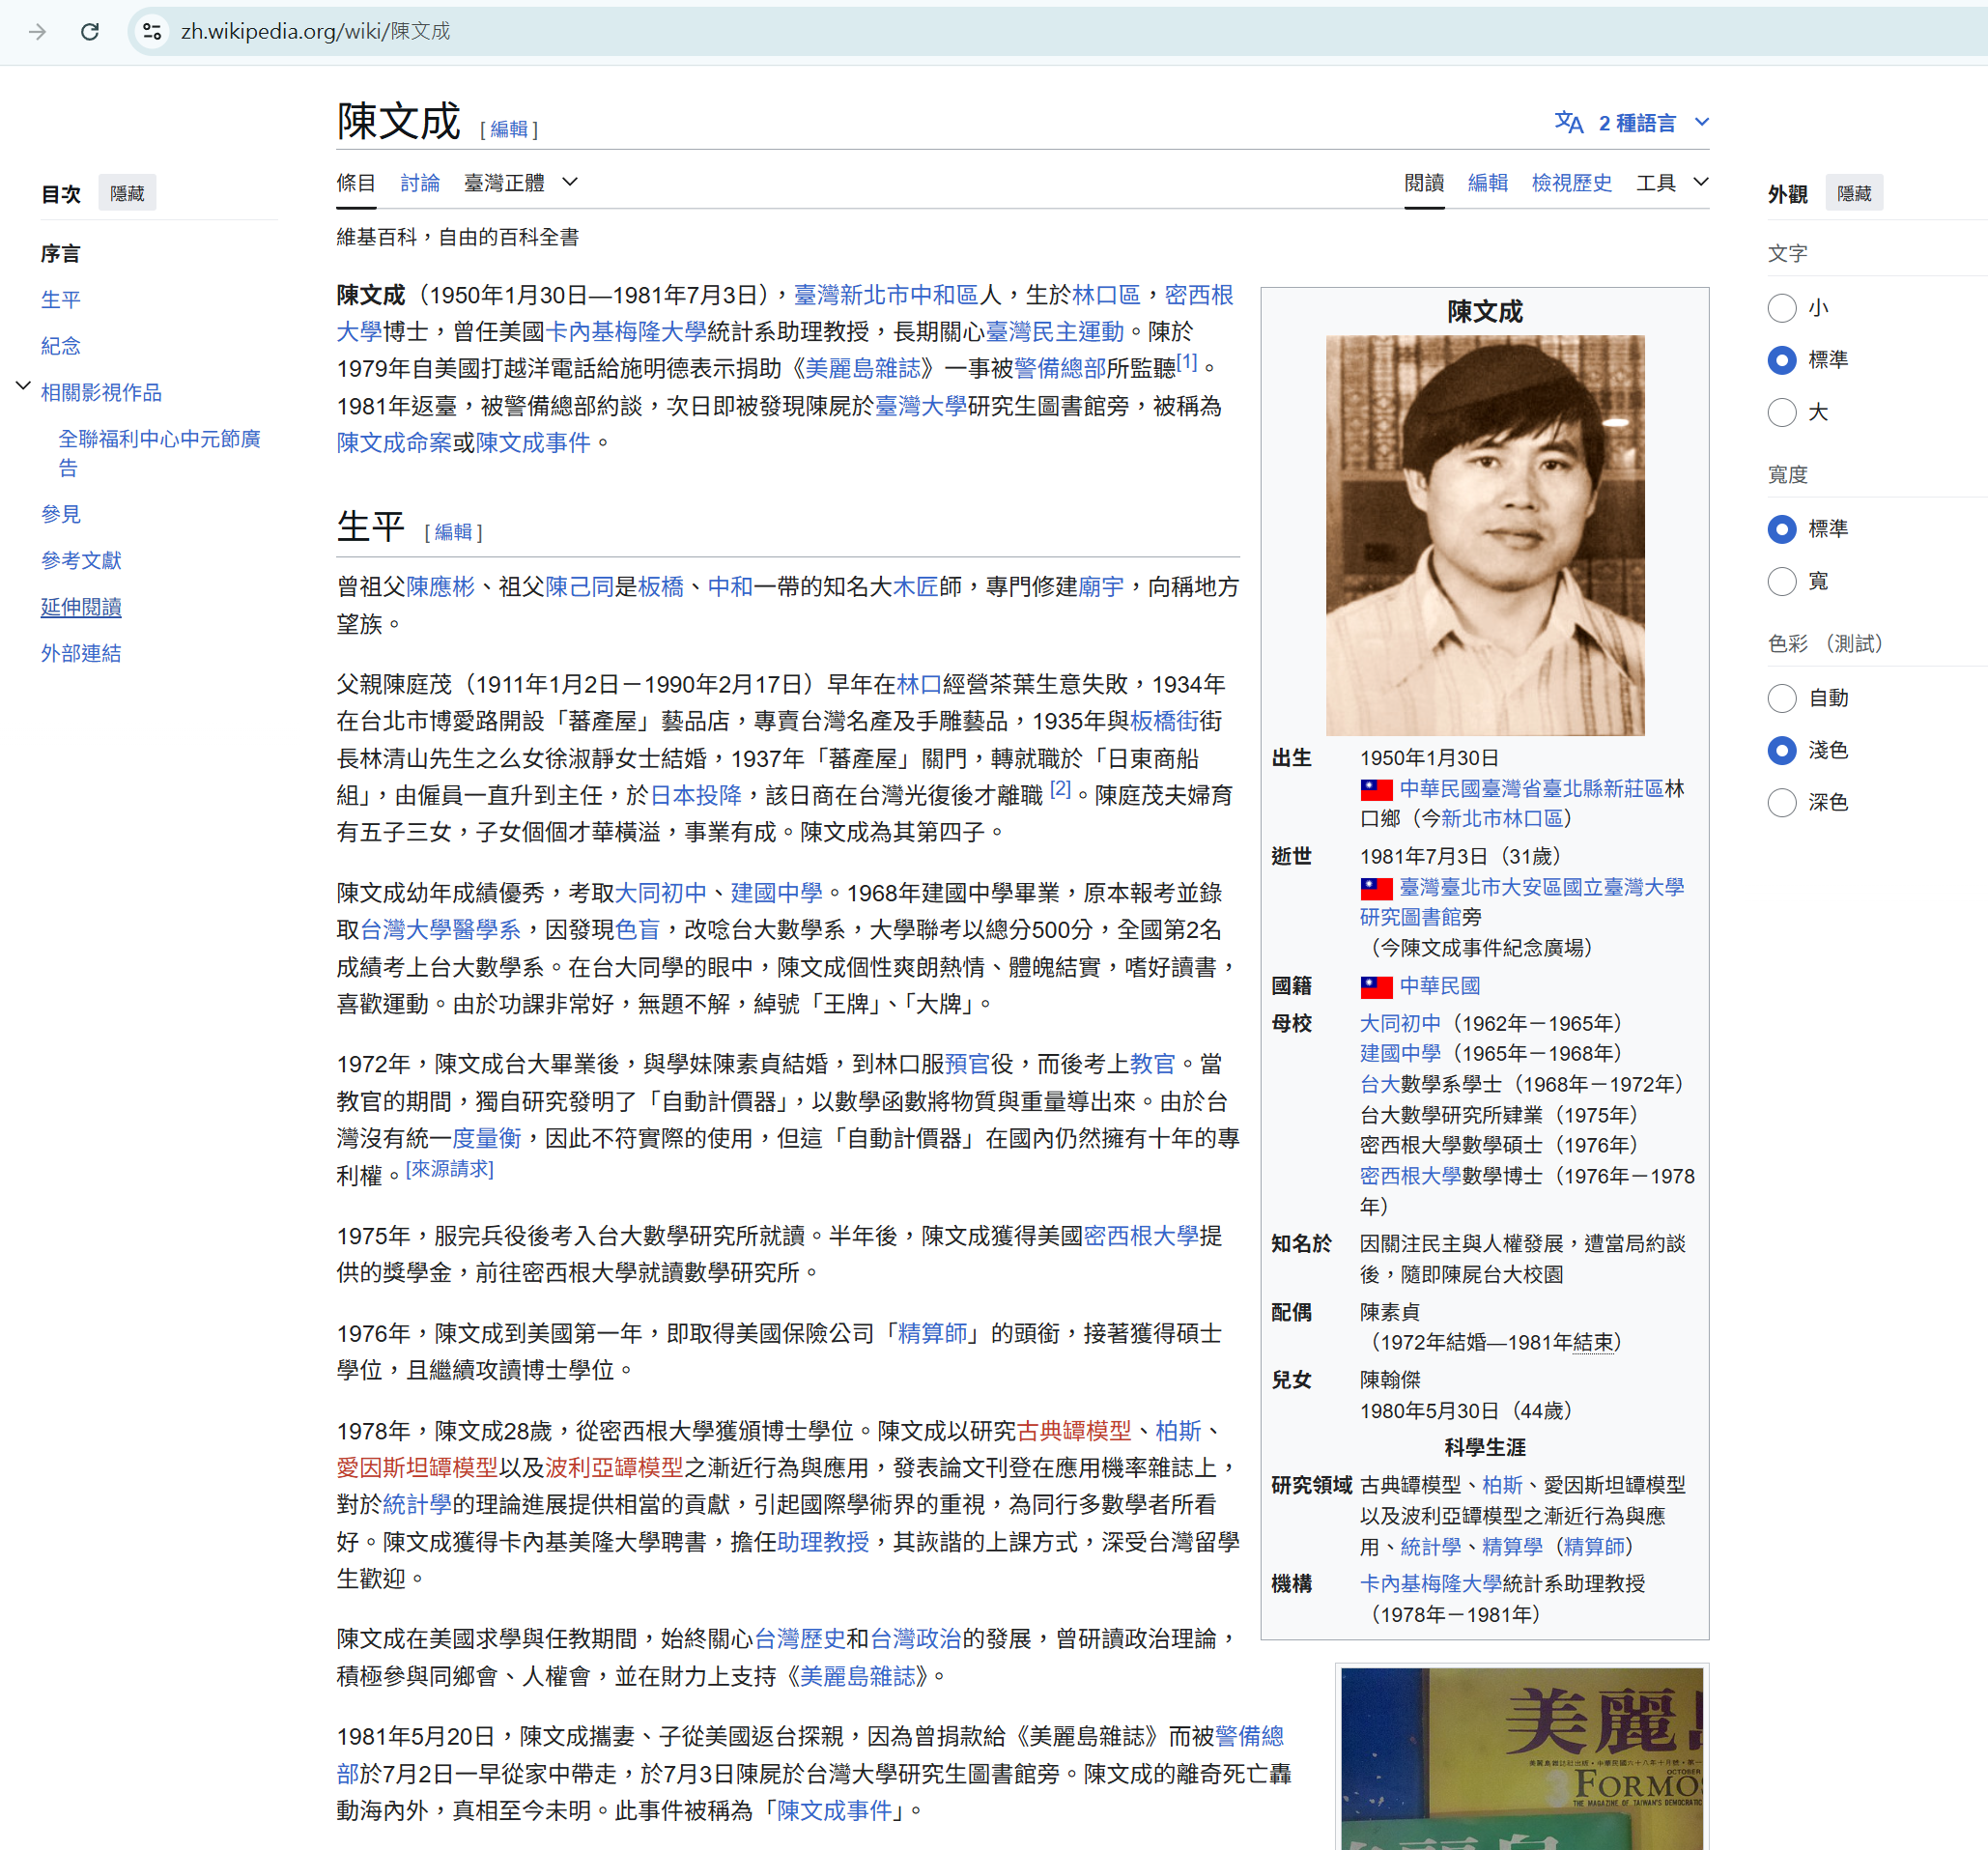Screen dimensions: 1988x1850
Task: Reload the page with refresh icon
Action: tap(90, 32)
